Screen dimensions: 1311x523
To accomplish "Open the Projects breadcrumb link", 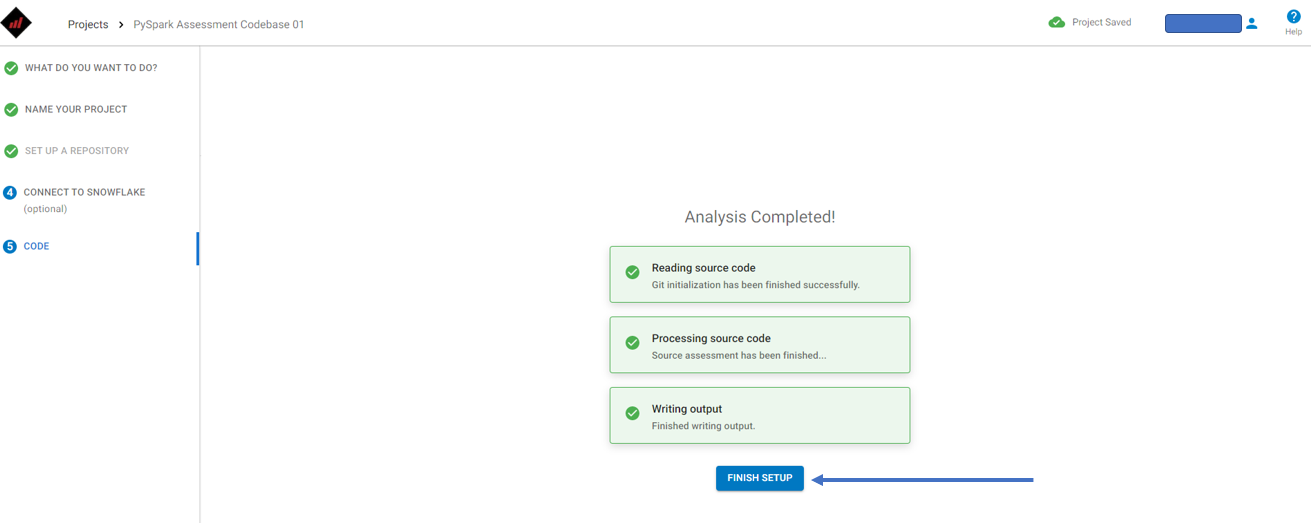I will coord(88,24).
